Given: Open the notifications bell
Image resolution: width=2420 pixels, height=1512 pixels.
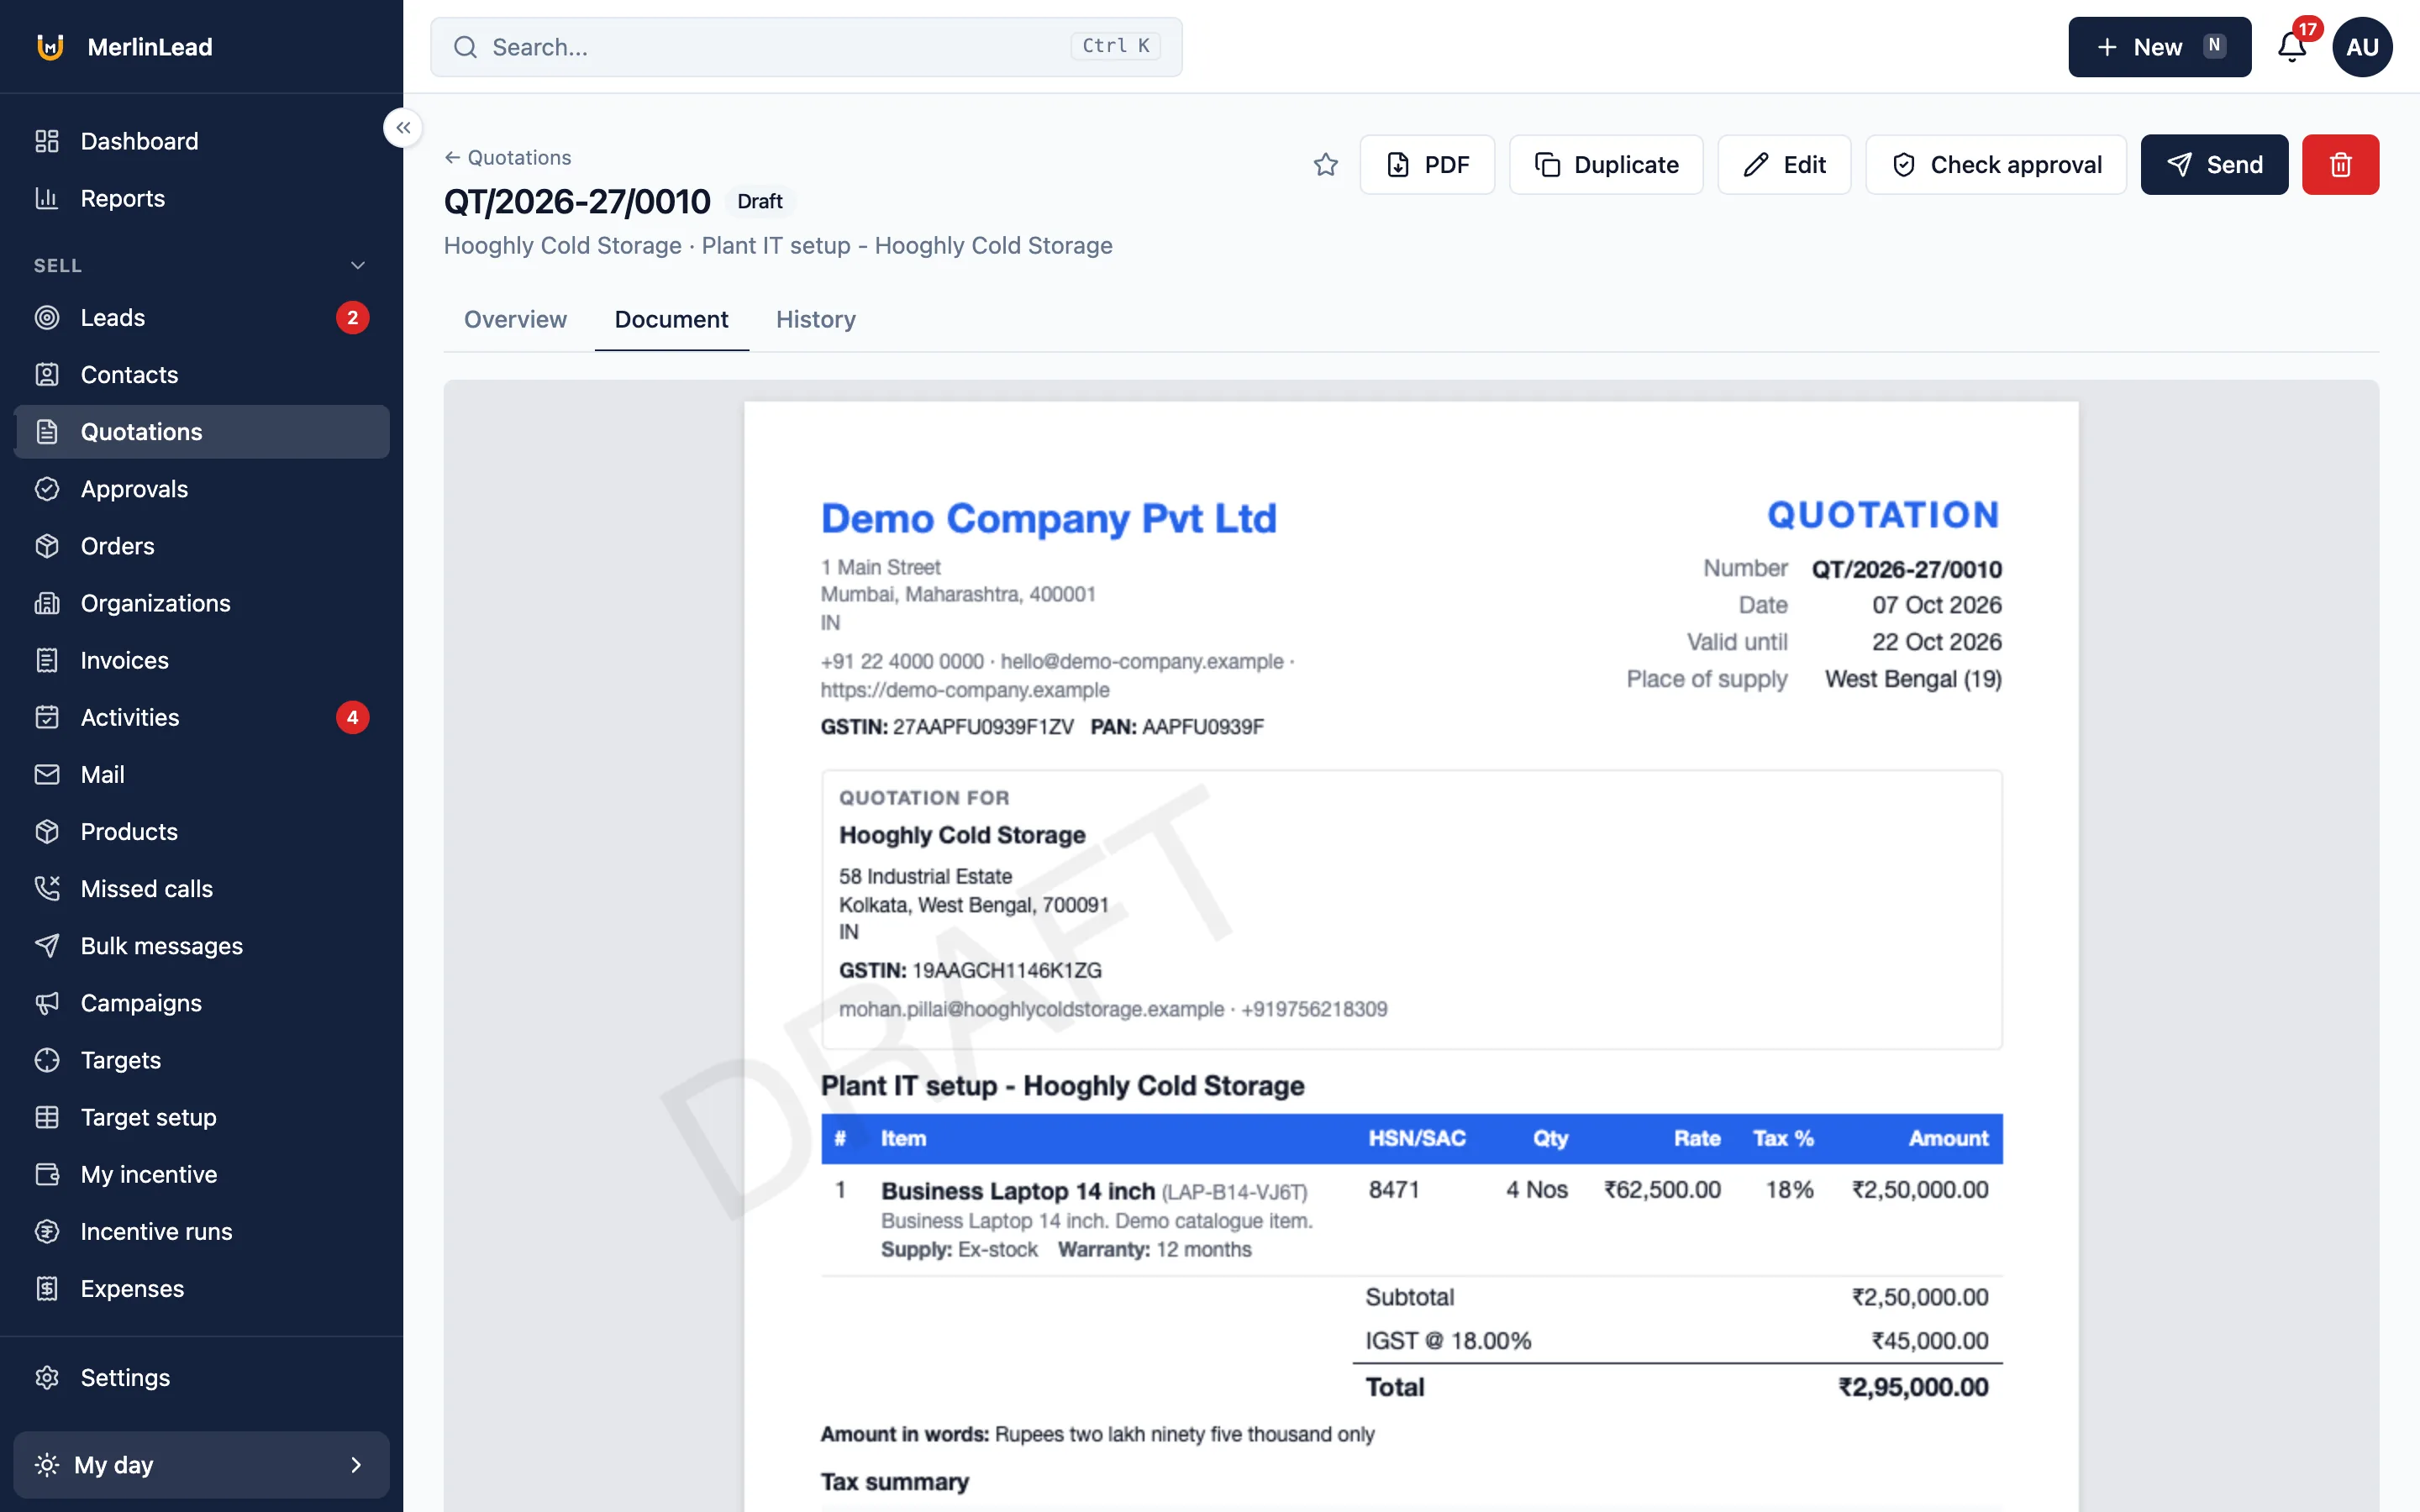Looking at the screenshot, I should tap(2291, 47).
